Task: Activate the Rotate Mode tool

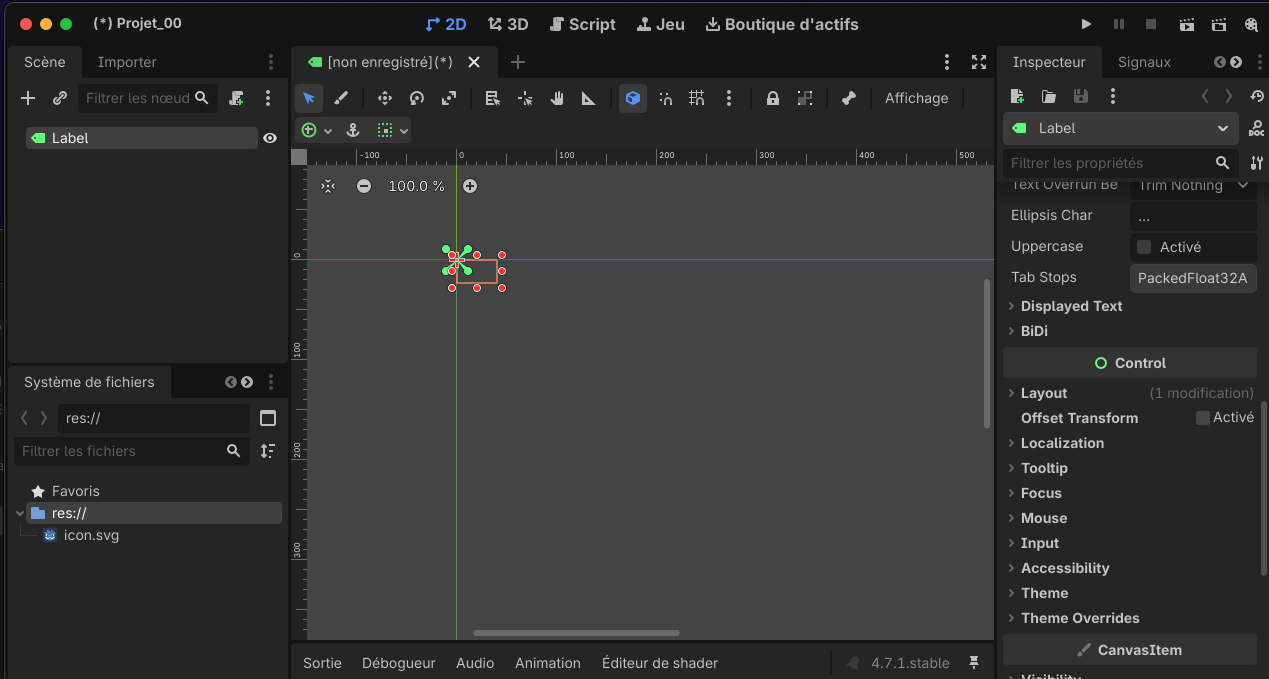Action: click(x=417, y=98)
